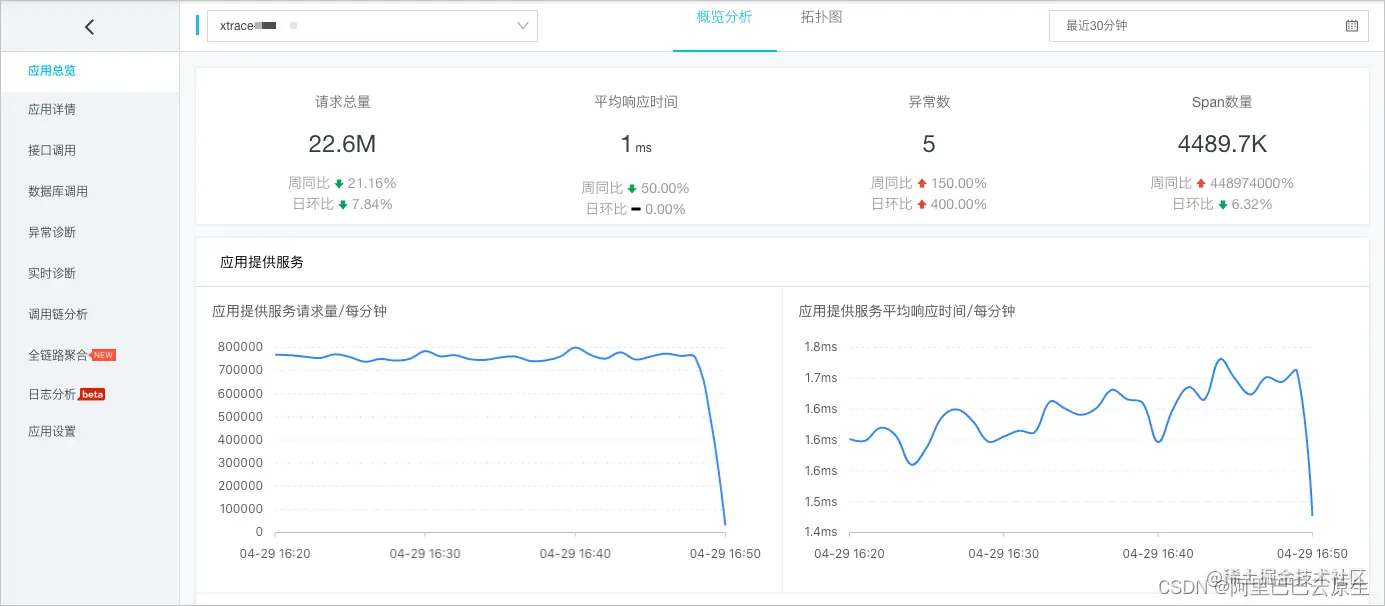Open 异常诊断 in sidebar

pos(52,232)
